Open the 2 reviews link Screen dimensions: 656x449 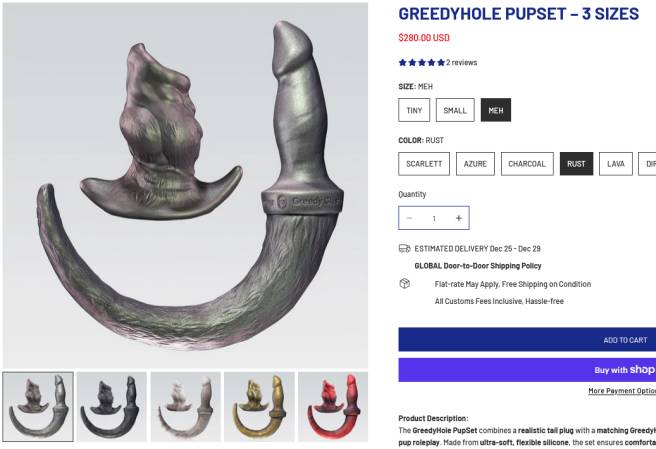tap(461, 63)
